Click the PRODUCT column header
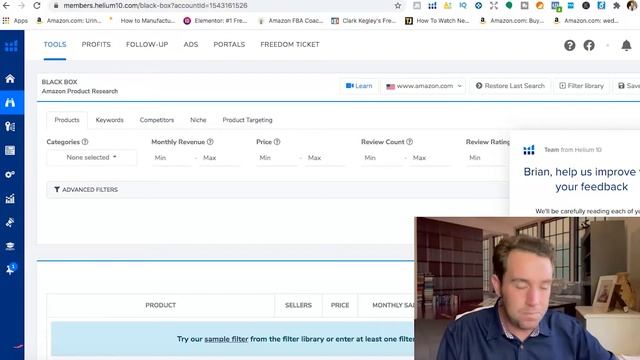The height and width of the screenshot is (360, 640). (x=160, y=305)
